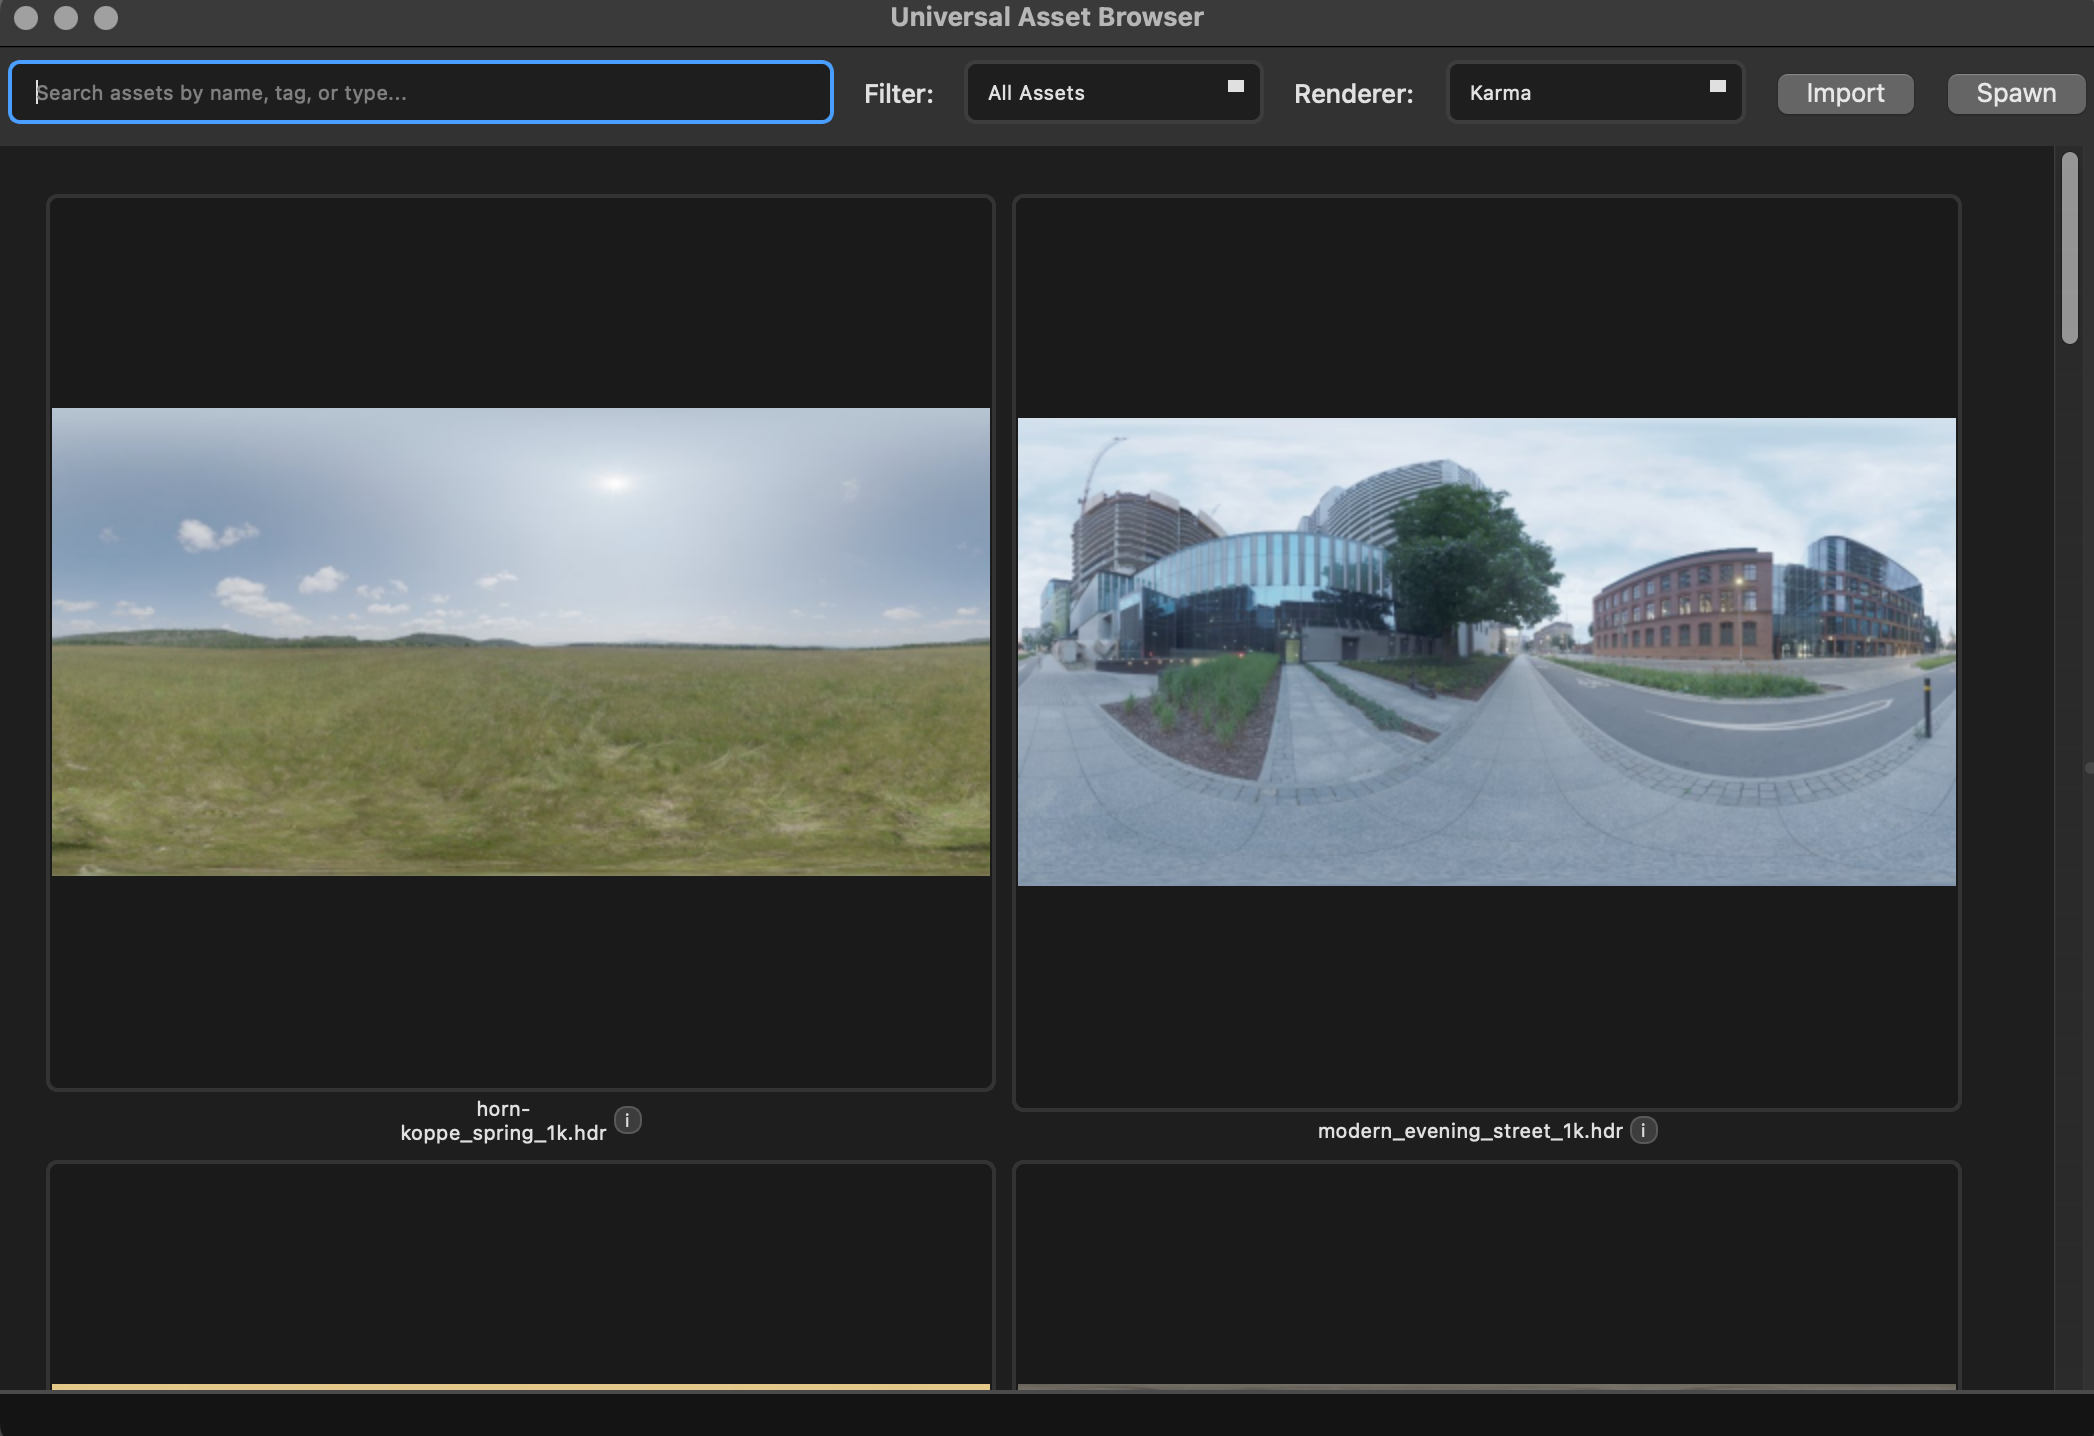The image size is (2094, 1436).
Task: Click the Renderer dropdown arrow indicator
Action: [x=1717, y=87]
